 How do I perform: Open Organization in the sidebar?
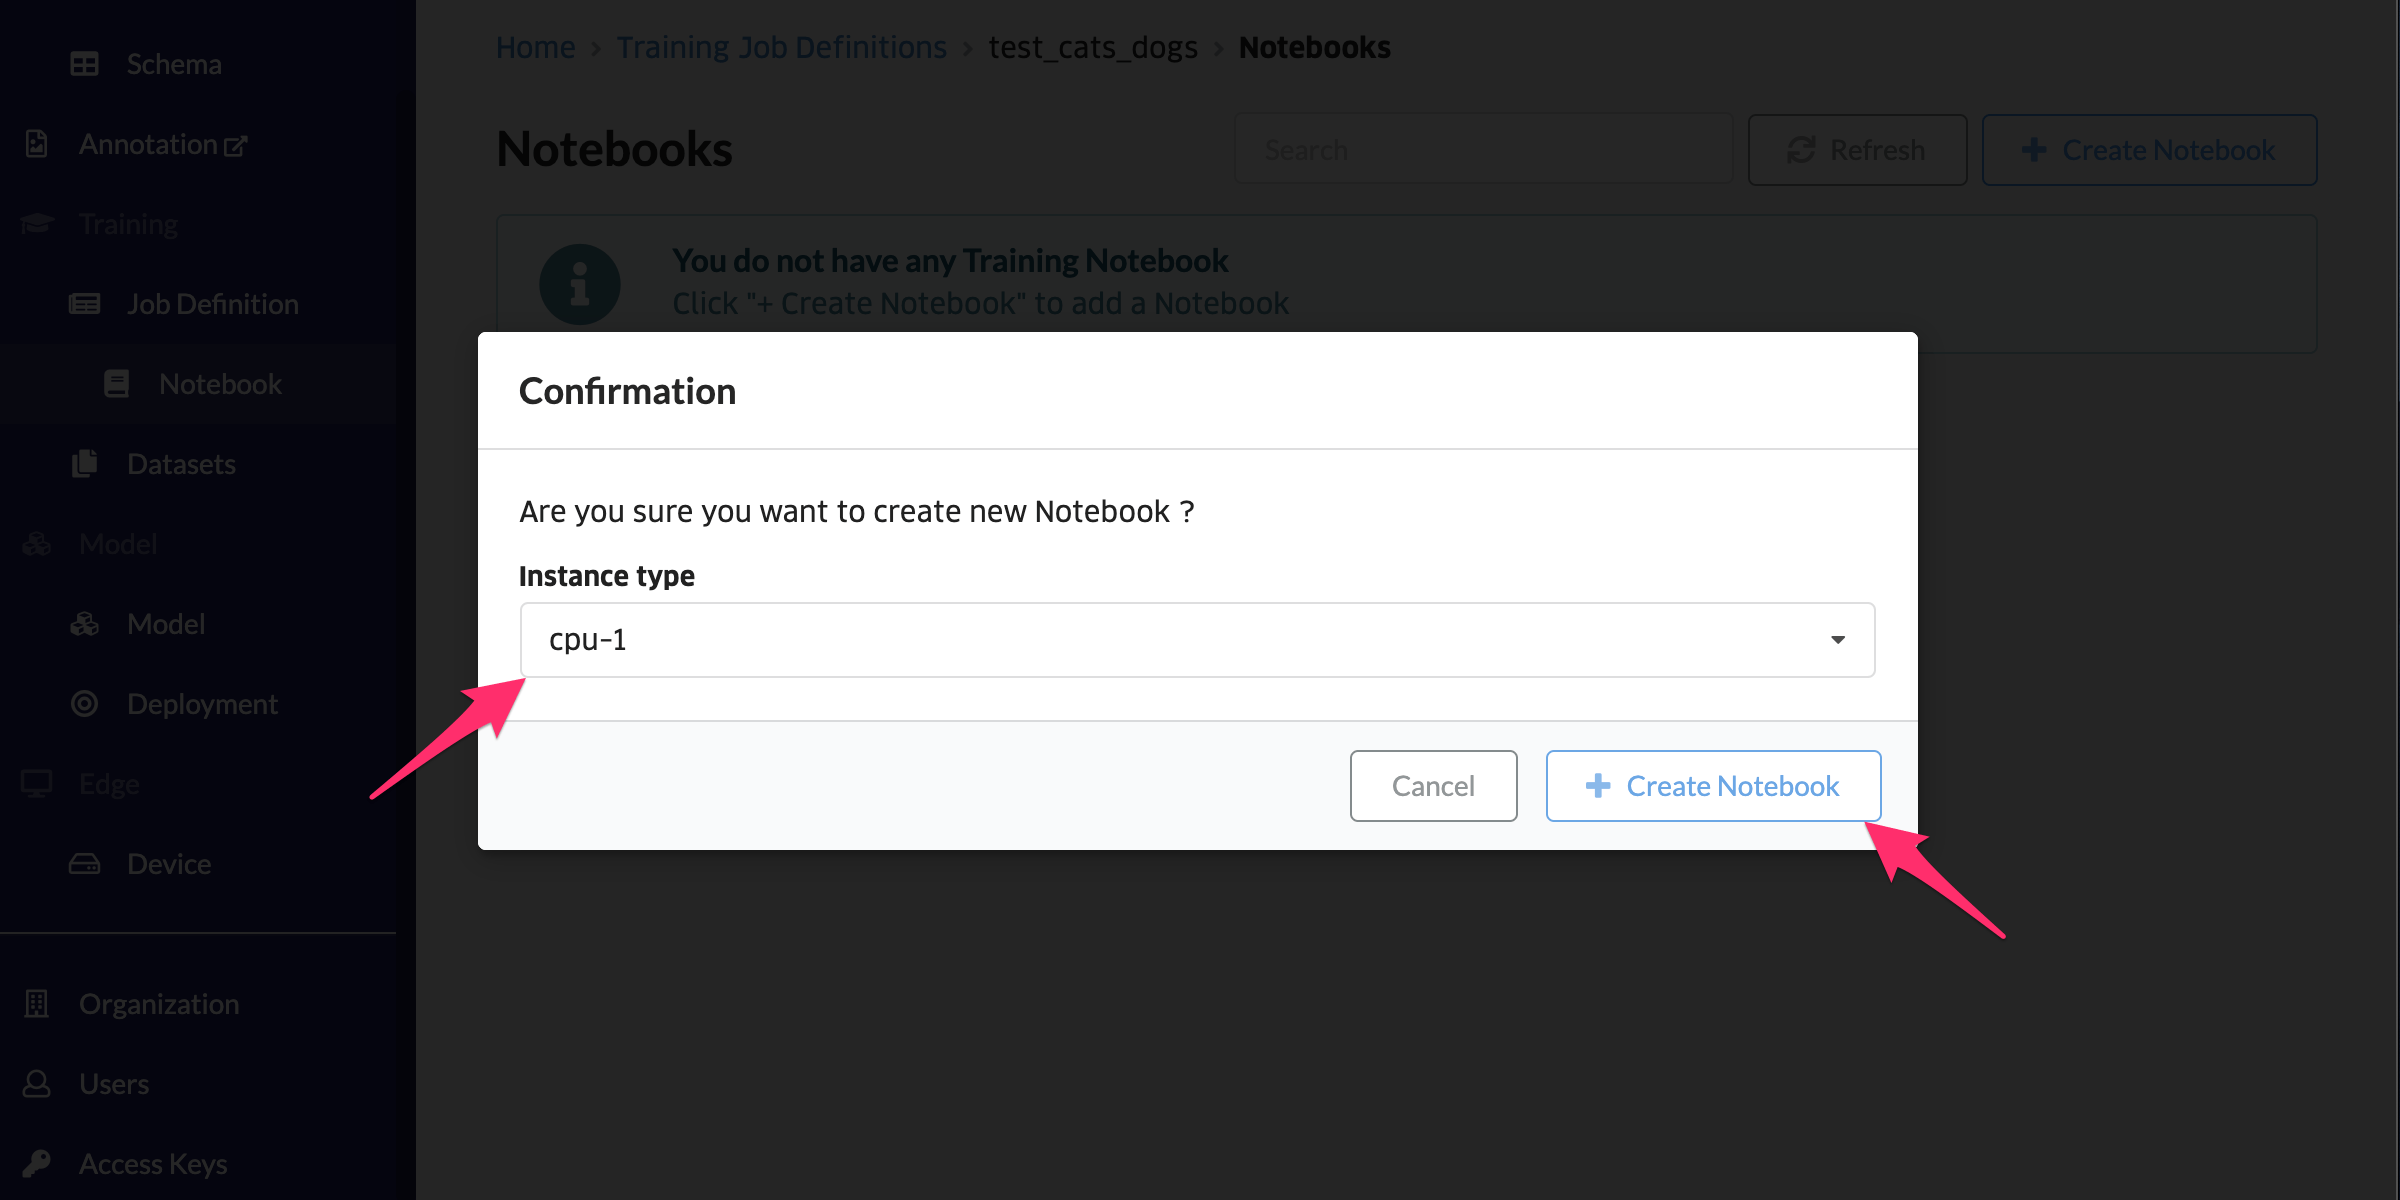[158, 1004]
